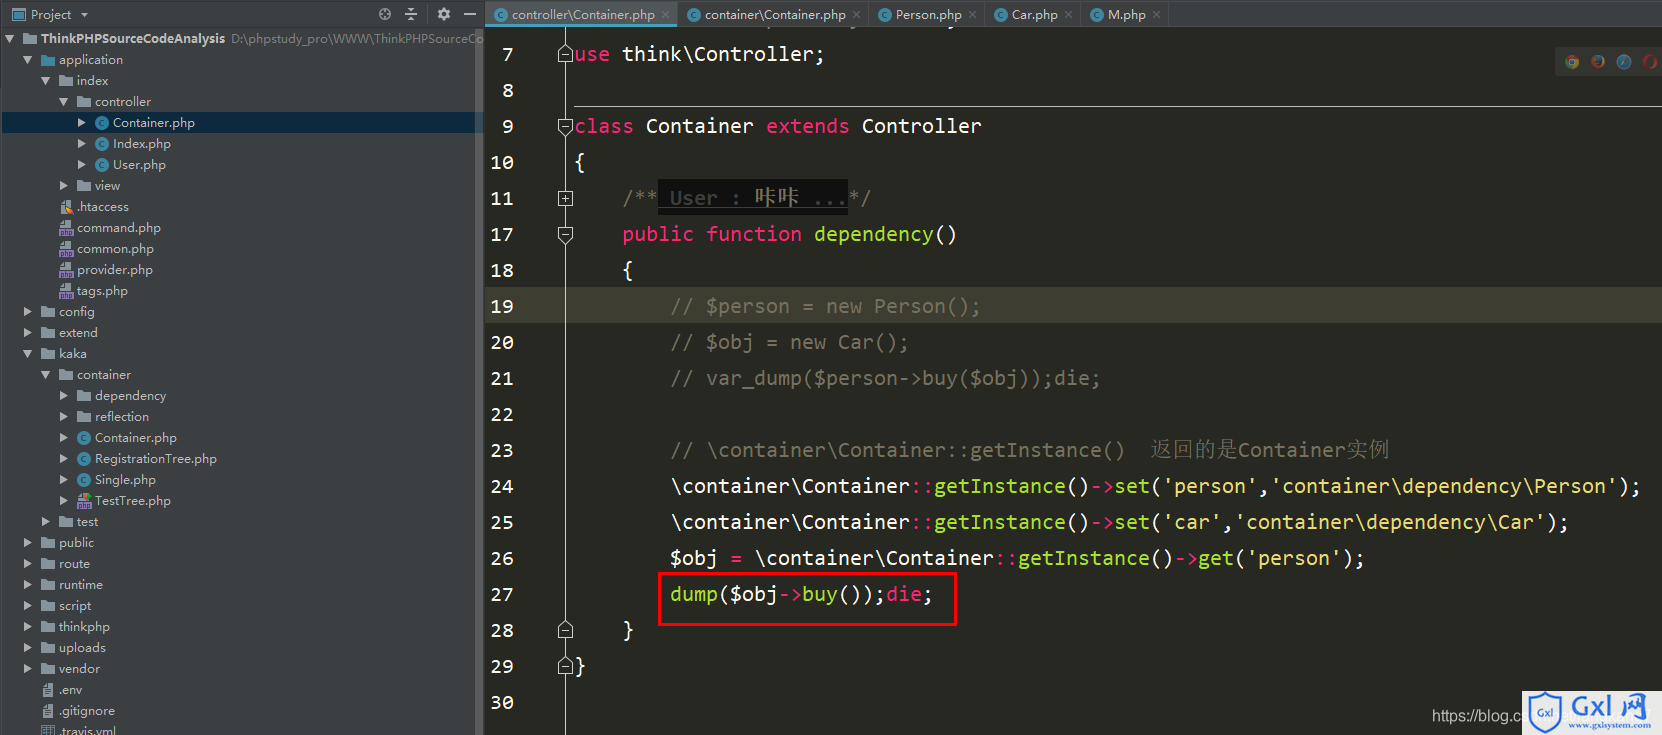Click the command.php file icon
Viewport: 1662px width, 735px height.
(x=67, y=228)
